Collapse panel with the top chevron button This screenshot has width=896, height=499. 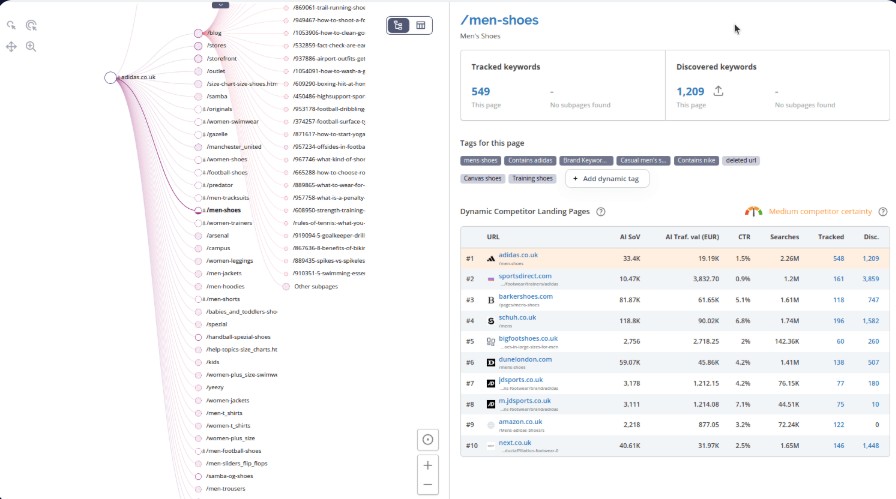221,5
